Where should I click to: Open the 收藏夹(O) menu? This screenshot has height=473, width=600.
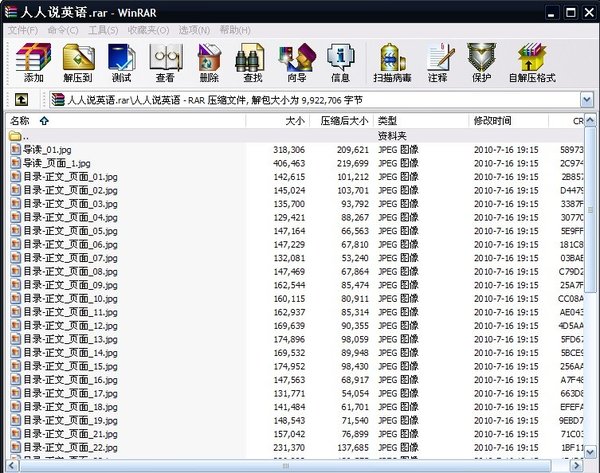click(148, 30)
